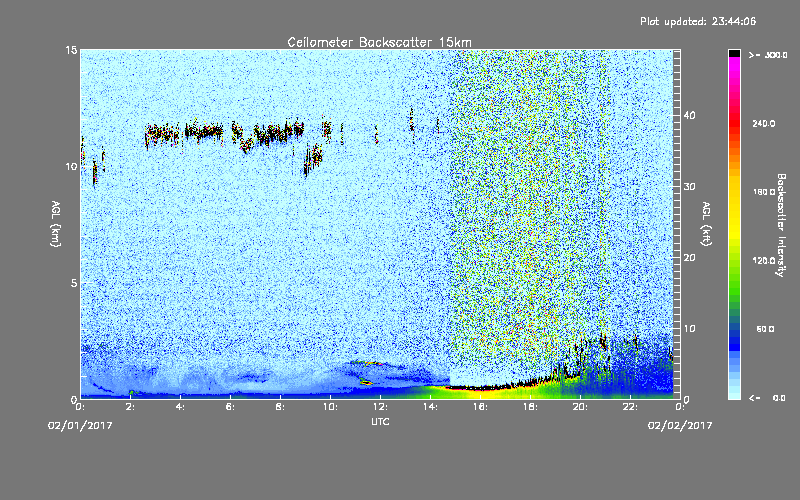This screenshot has width=800, height=500.
Task: Click the colorbar value 180.0
Action: (x=764, y=192)
